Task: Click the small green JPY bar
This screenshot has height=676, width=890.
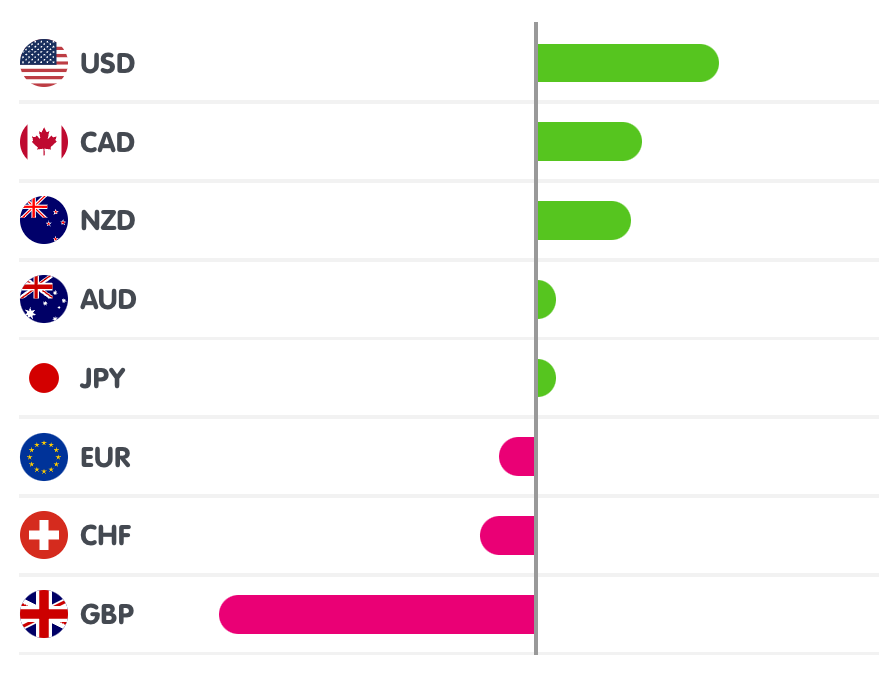Action: 545,378
